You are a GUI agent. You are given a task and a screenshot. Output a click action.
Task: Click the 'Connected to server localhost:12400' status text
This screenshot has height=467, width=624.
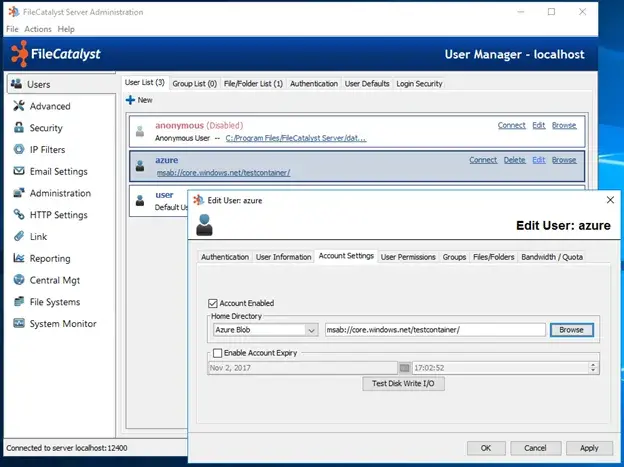(67, 448)
